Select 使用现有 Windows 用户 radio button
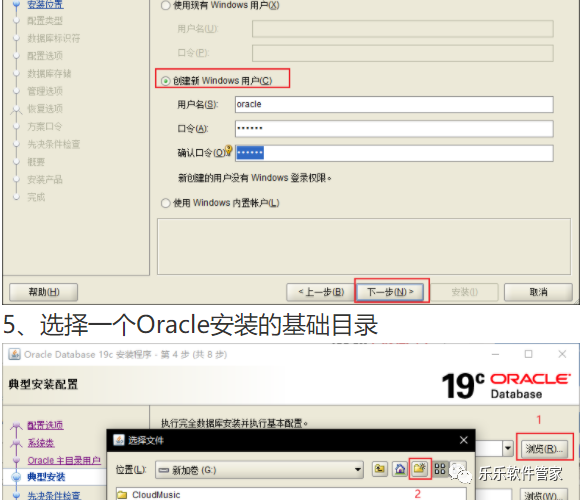 166,5
